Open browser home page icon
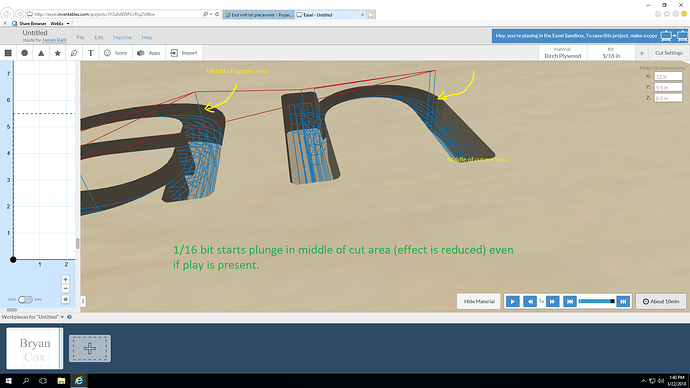Screen dimensions: 690x388 point(658,14)
